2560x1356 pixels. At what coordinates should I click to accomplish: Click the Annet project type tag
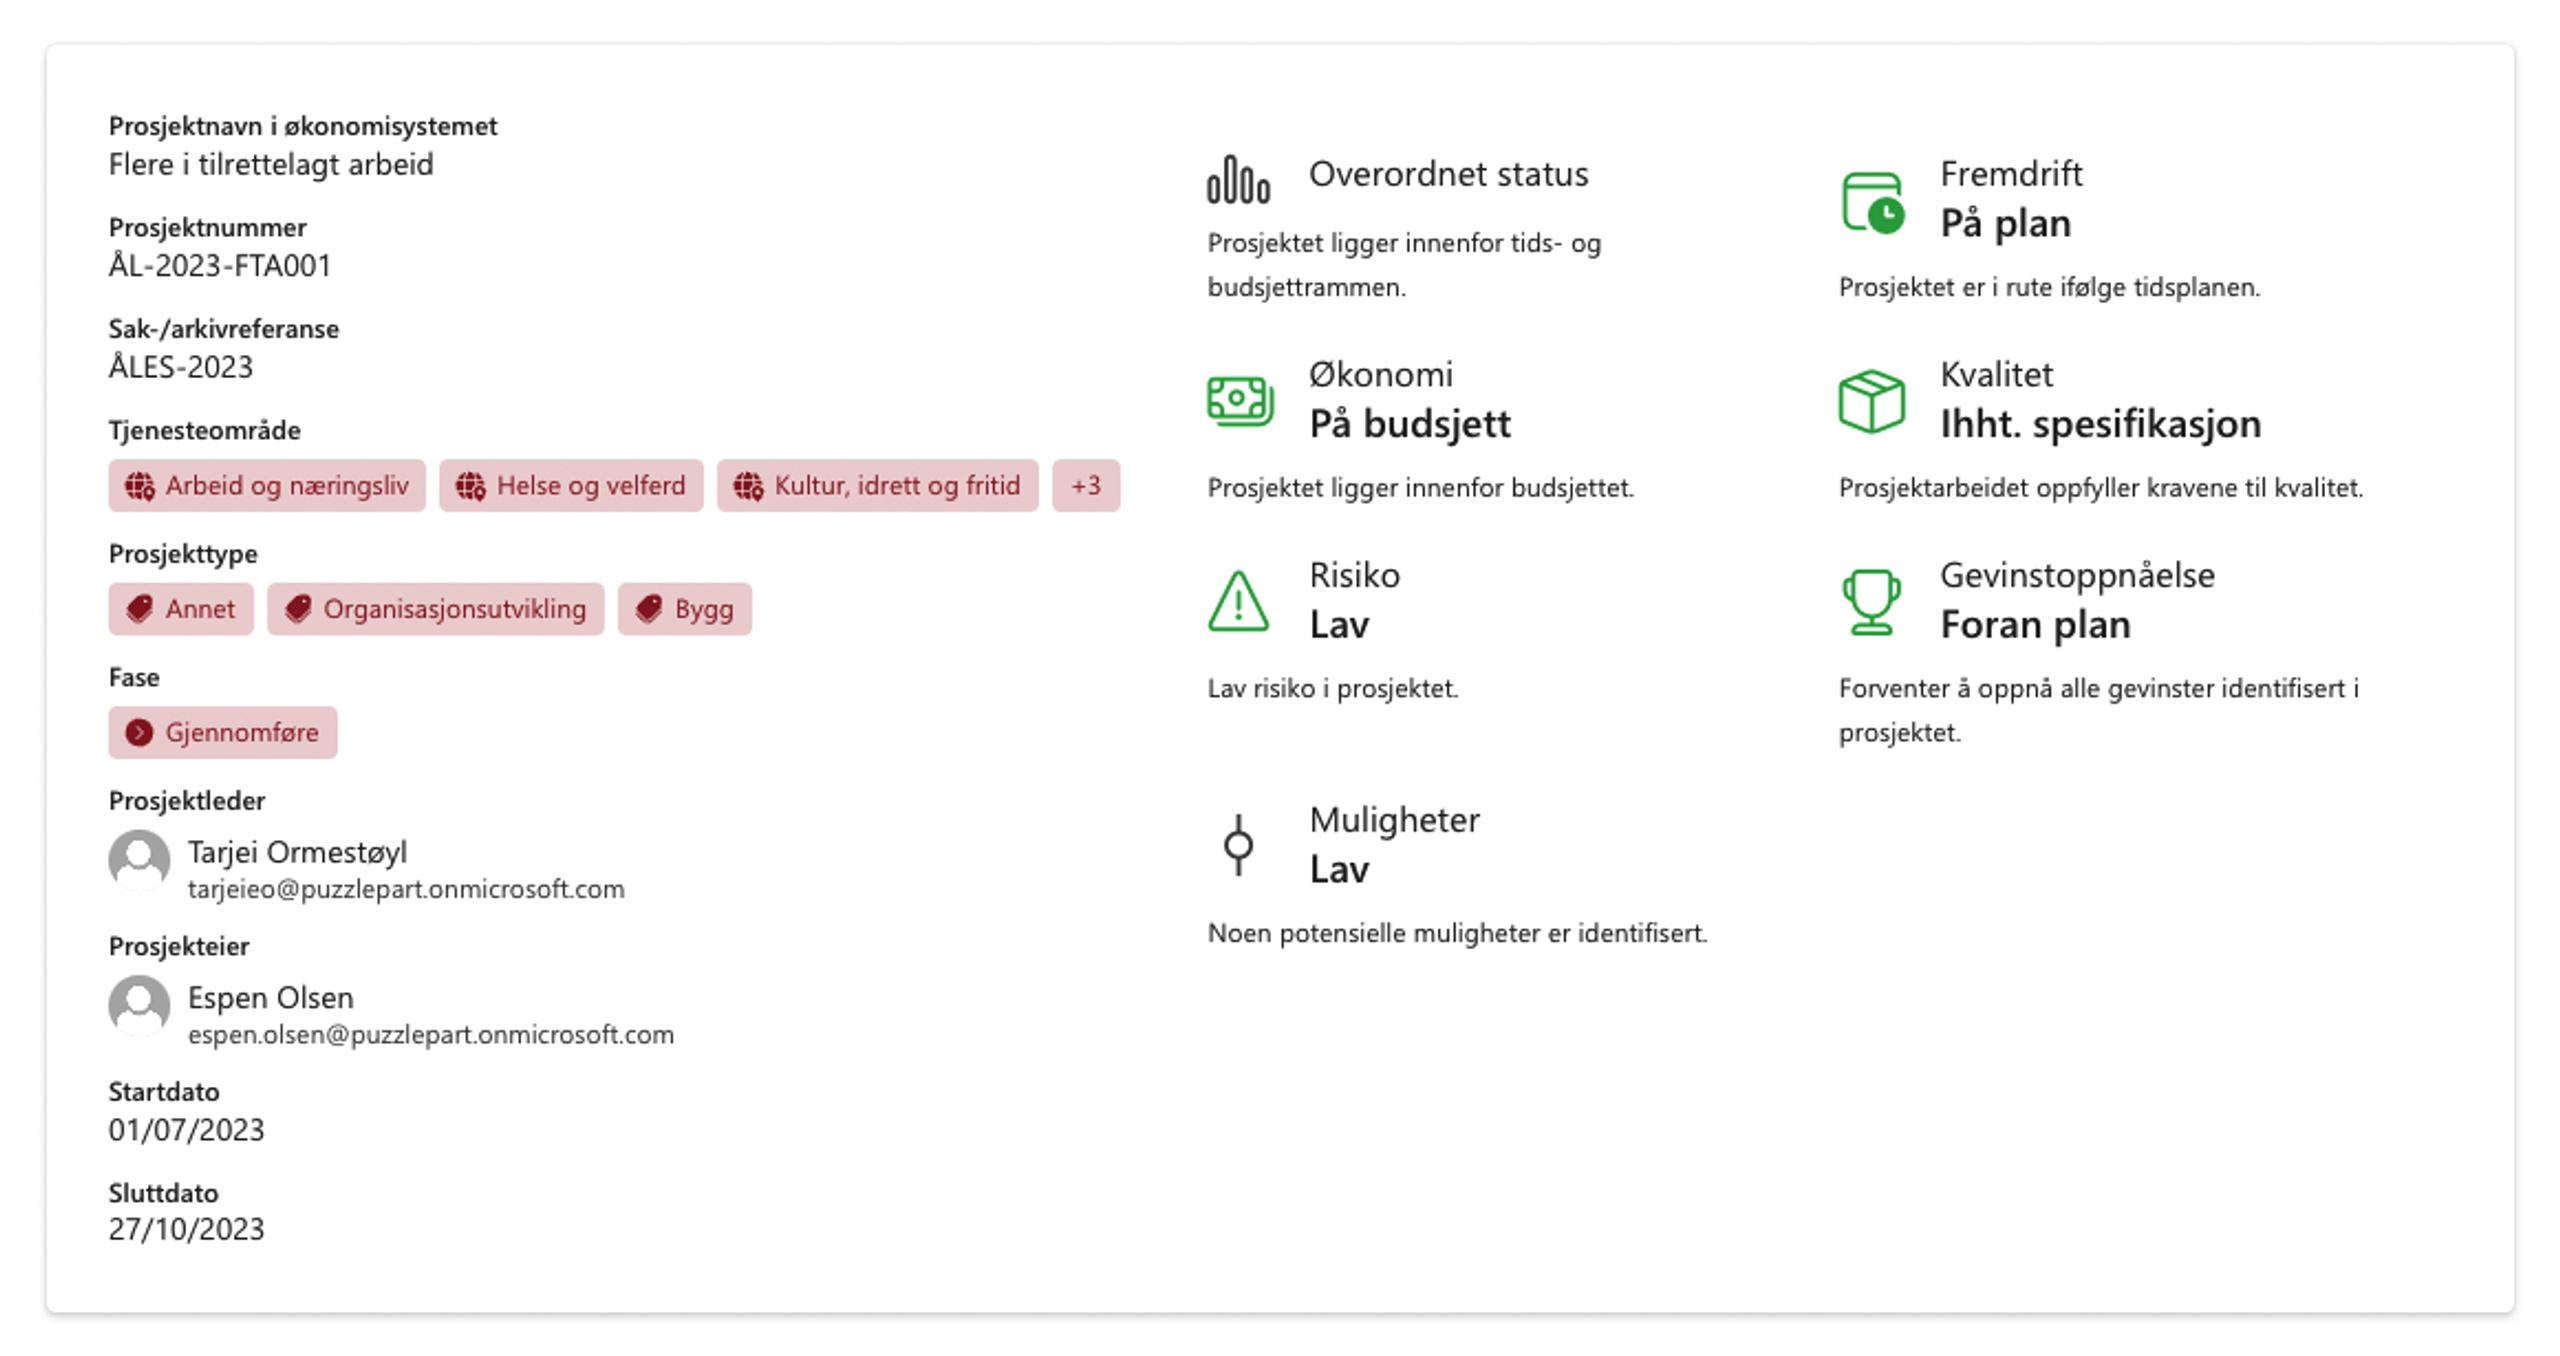coord(181,609)
